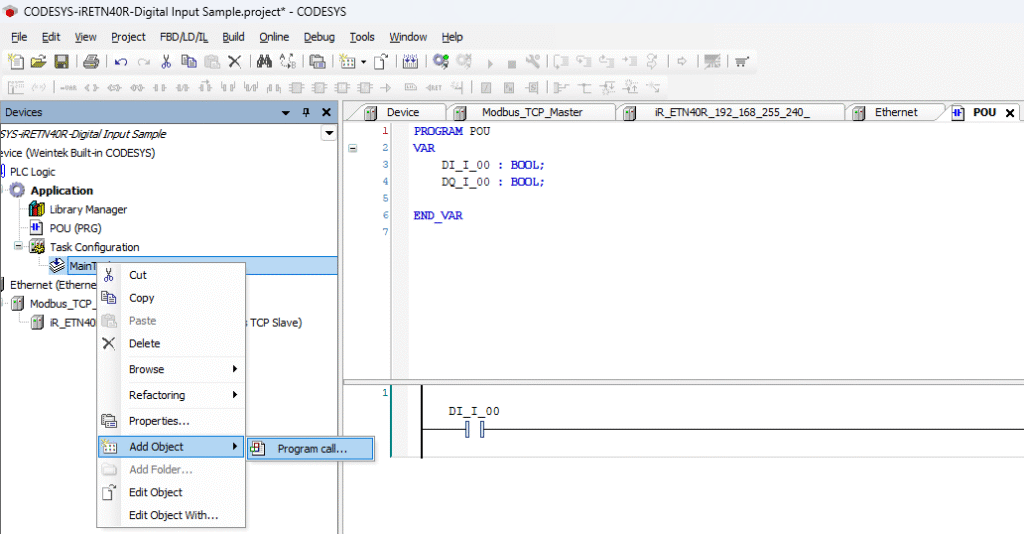Open the Online menu
This screenshot has height=534, width=1024.
(274, 37)
